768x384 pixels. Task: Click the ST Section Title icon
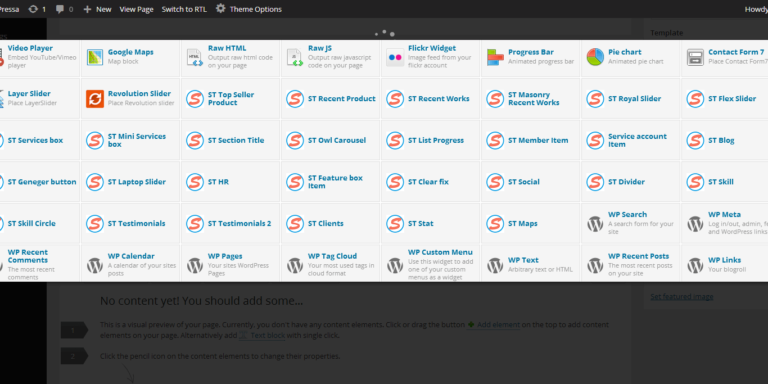pos(195,140)
